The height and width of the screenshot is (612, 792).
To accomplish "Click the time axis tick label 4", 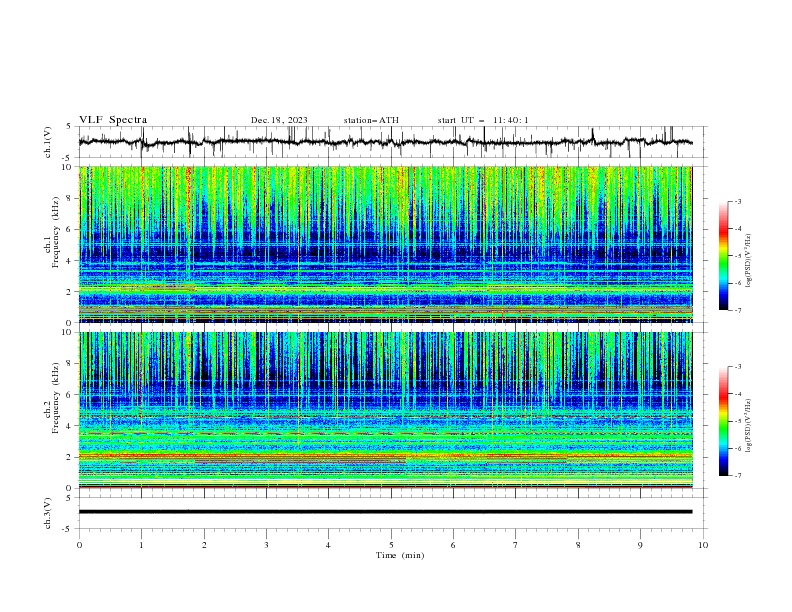I will point(329,545).
